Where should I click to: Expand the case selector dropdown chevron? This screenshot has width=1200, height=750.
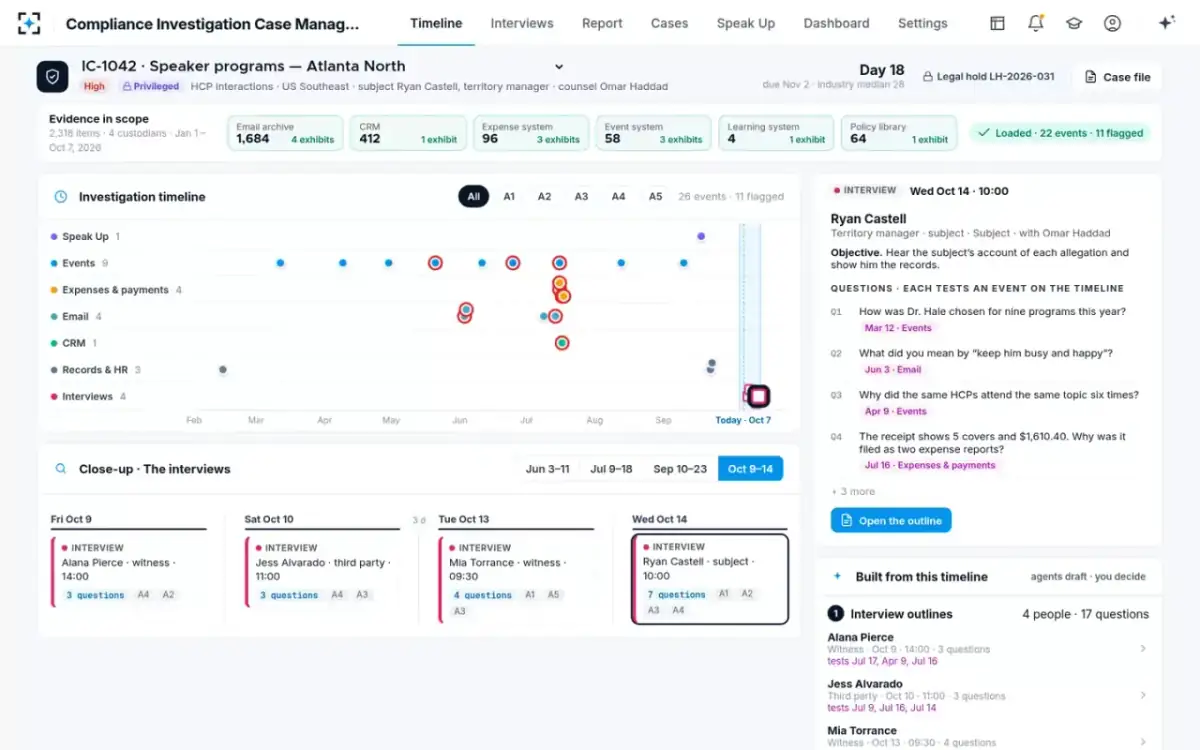(x=559, y=67)
